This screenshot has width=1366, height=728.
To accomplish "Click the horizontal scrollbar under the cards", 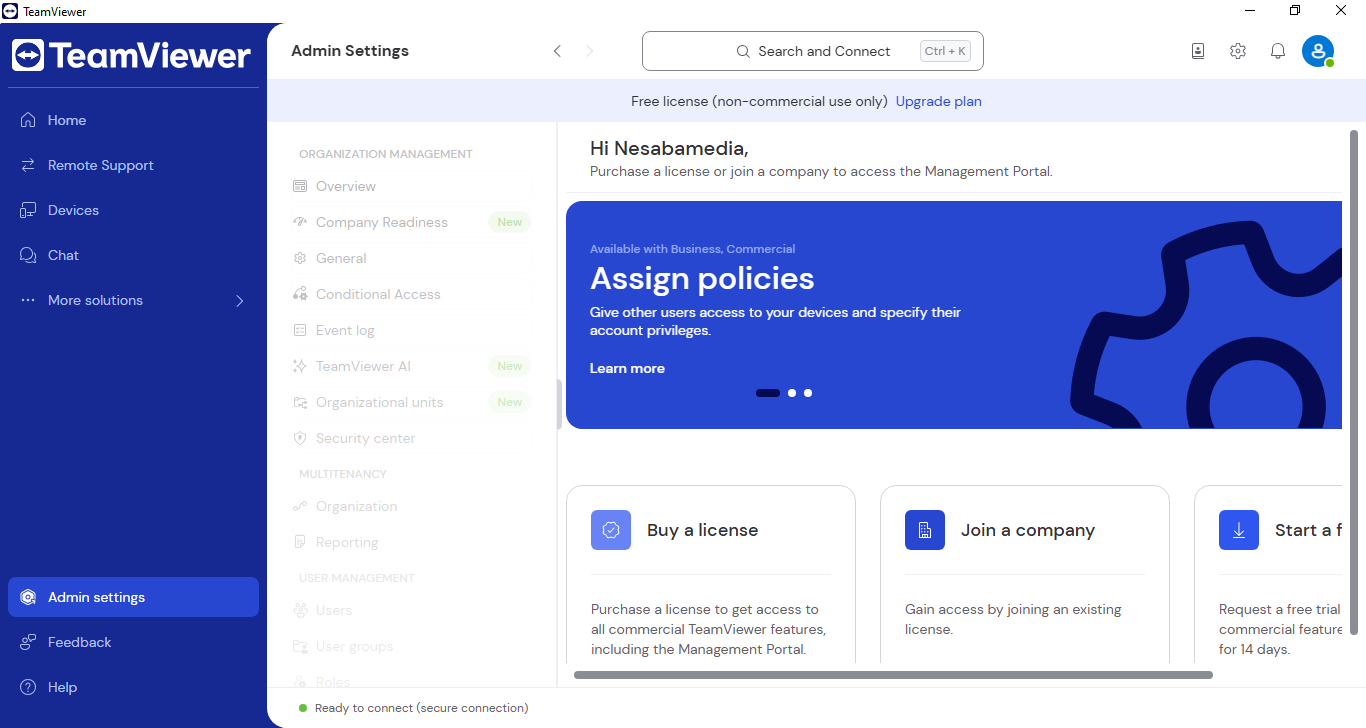I will tap(893, 675).
